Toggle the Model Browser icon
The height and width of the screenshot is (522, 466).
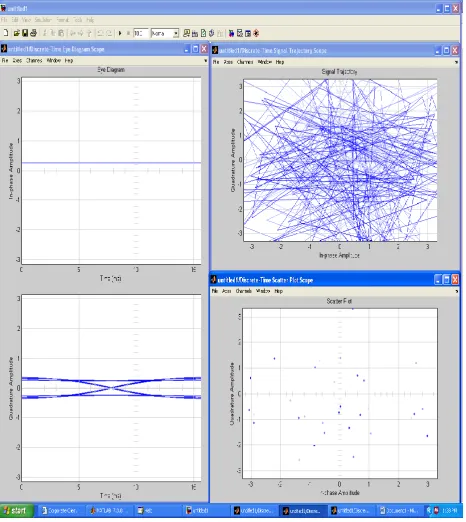tap(248, 33)
